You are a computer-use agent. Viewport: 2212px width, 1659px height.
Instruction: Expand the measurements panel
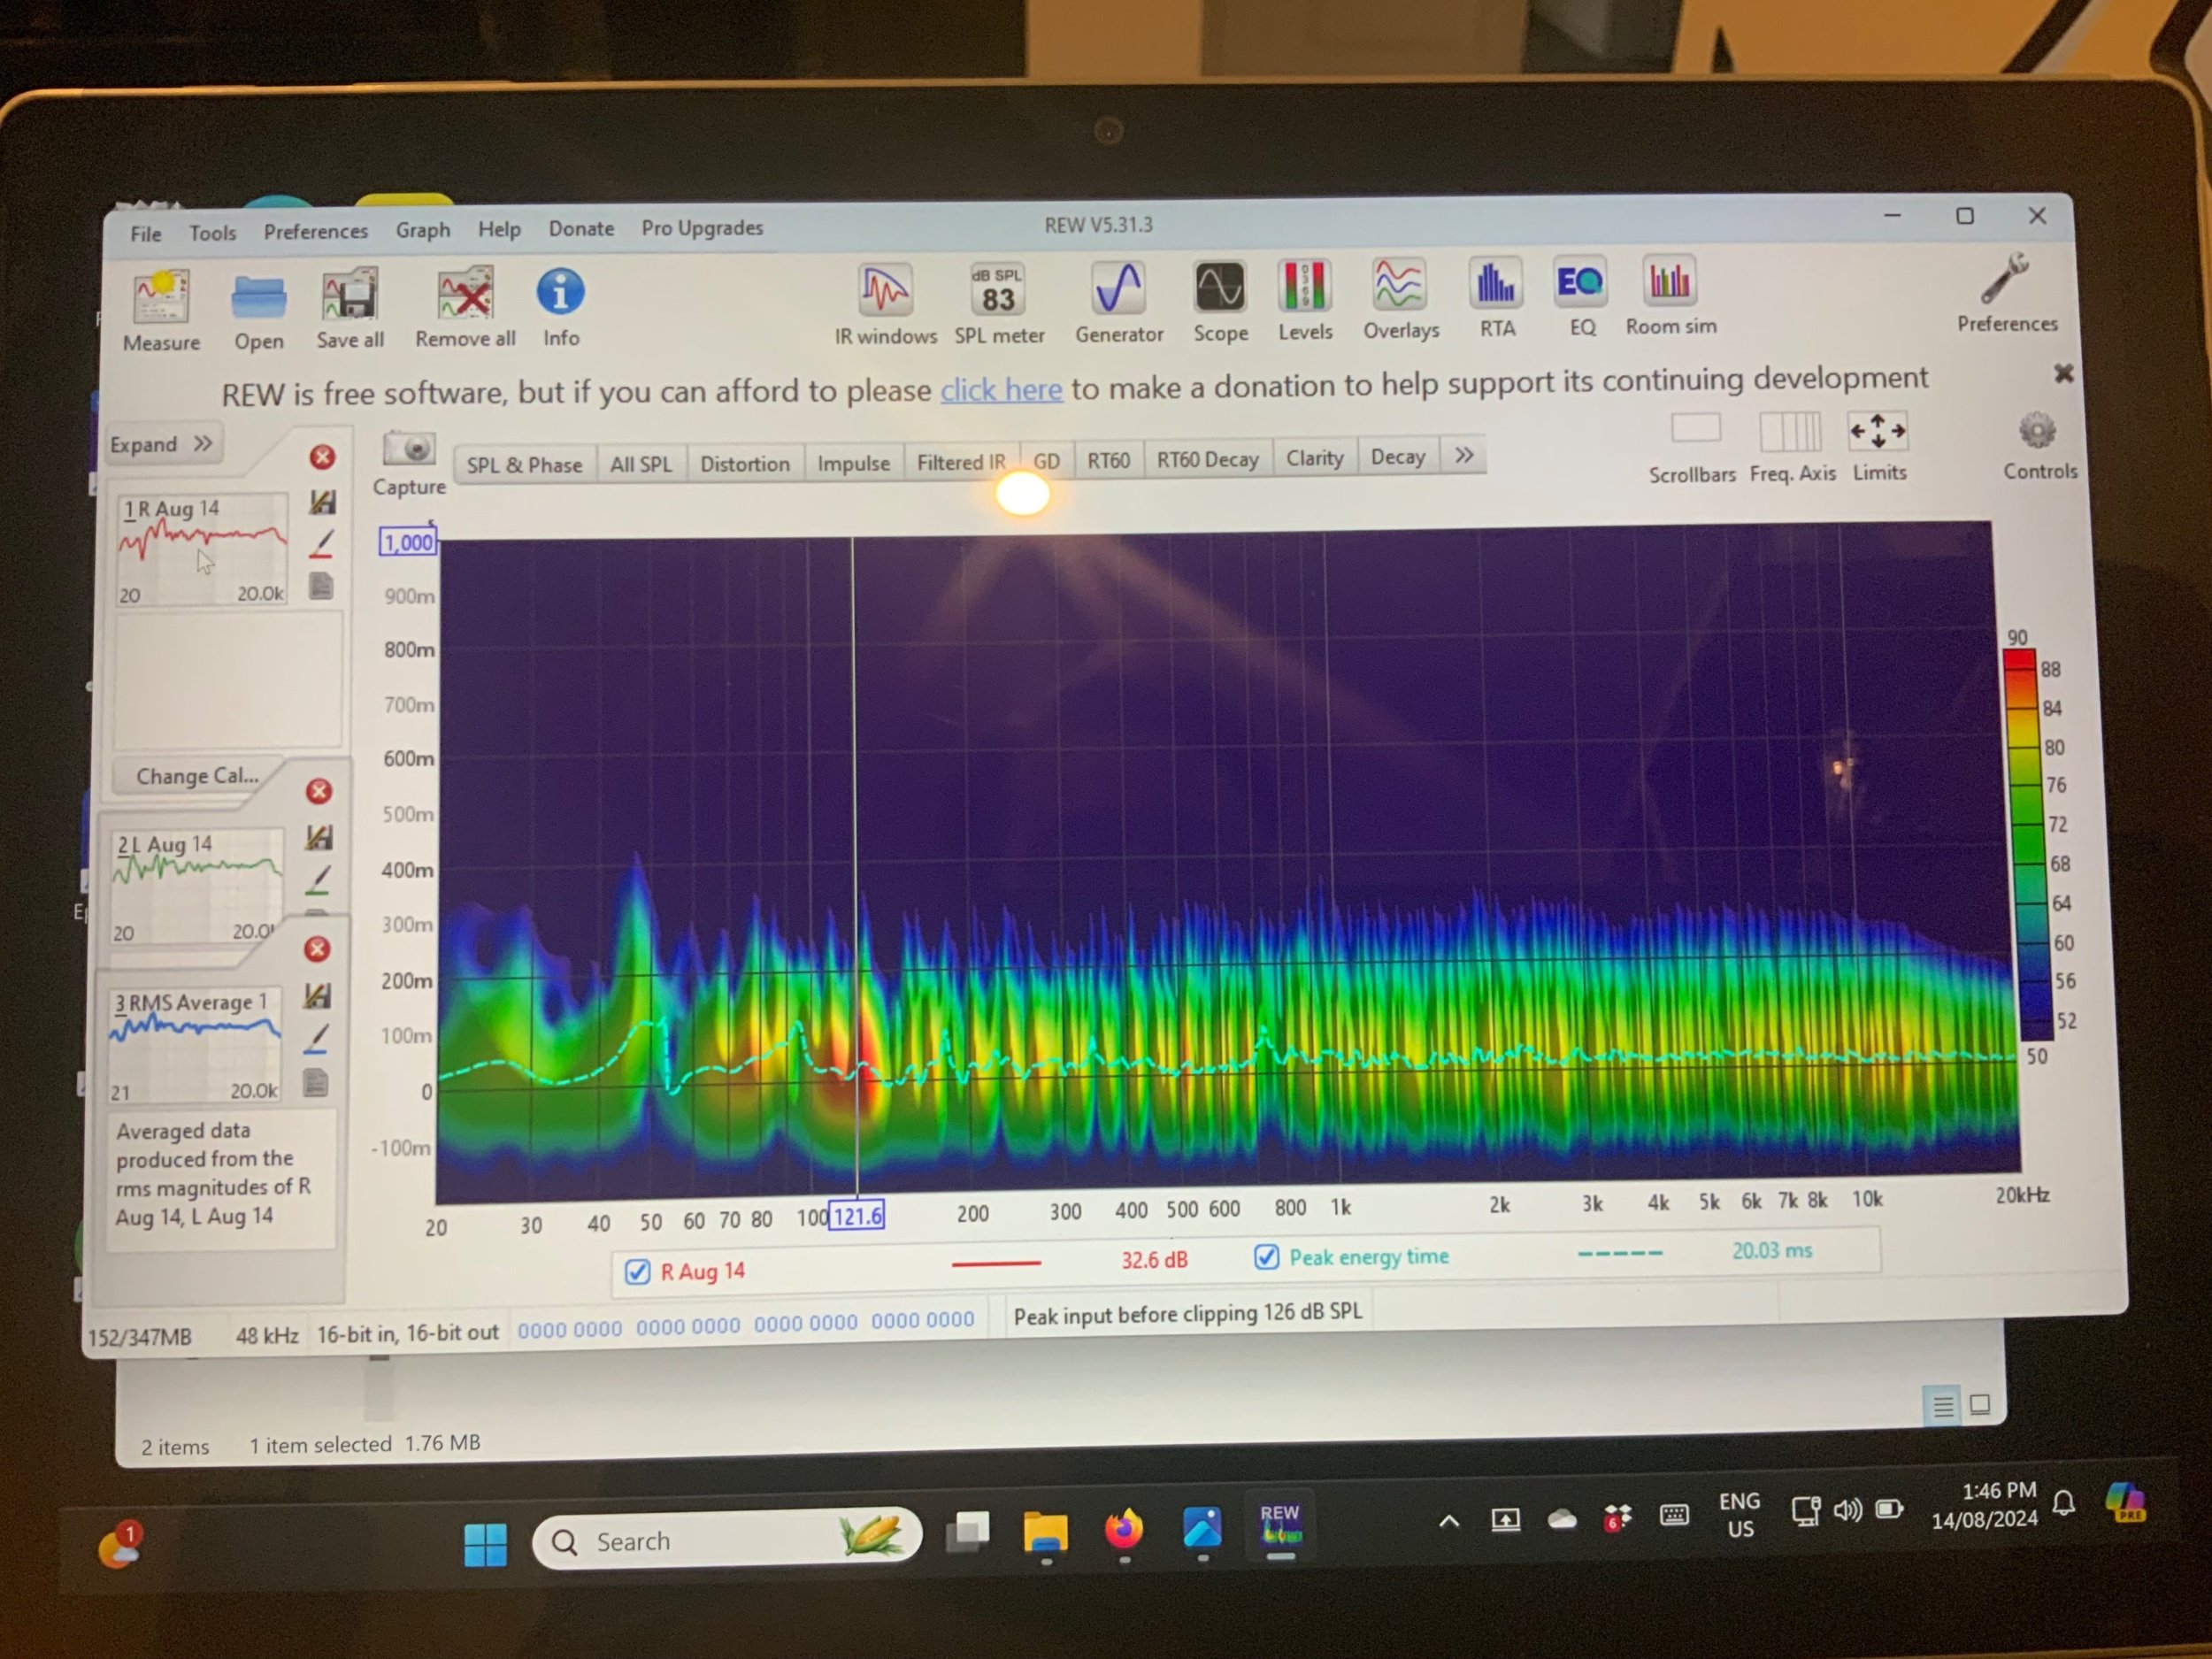pos(162,444)
